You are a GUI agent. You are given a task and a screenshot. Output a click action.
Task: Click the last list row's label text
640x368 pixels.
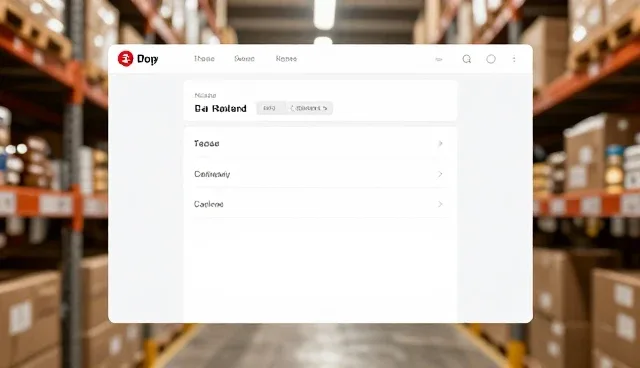click(209, 204)
